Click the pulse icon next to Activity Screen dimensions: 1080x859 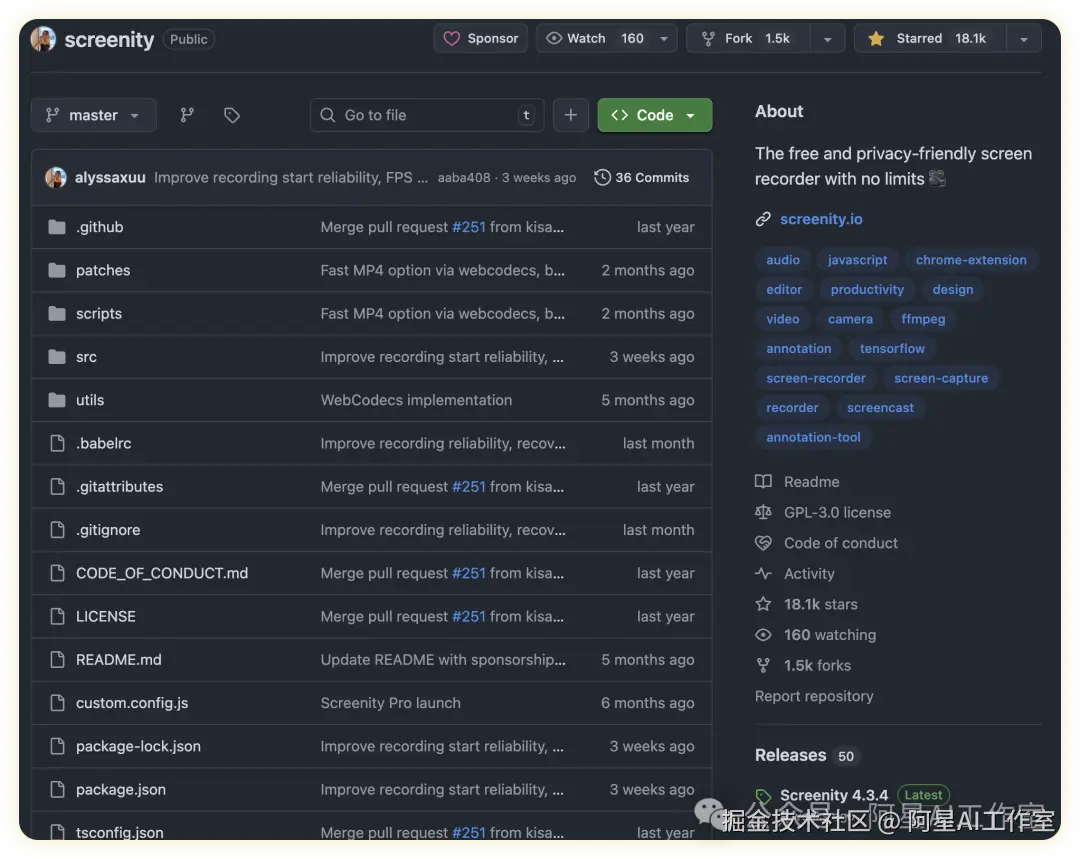(x=763, y=573)
